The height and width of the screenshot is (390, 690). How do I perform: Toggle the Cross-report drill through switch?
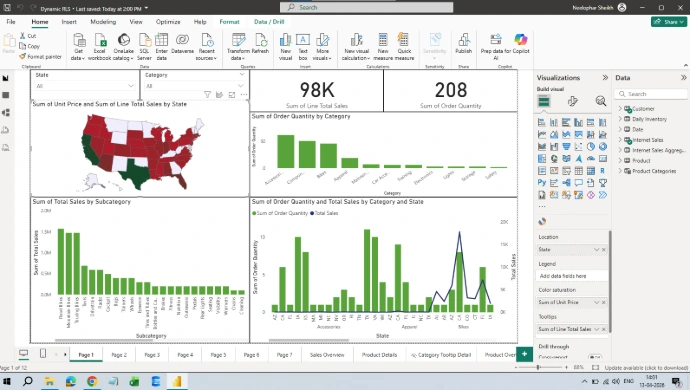[595, 357]
